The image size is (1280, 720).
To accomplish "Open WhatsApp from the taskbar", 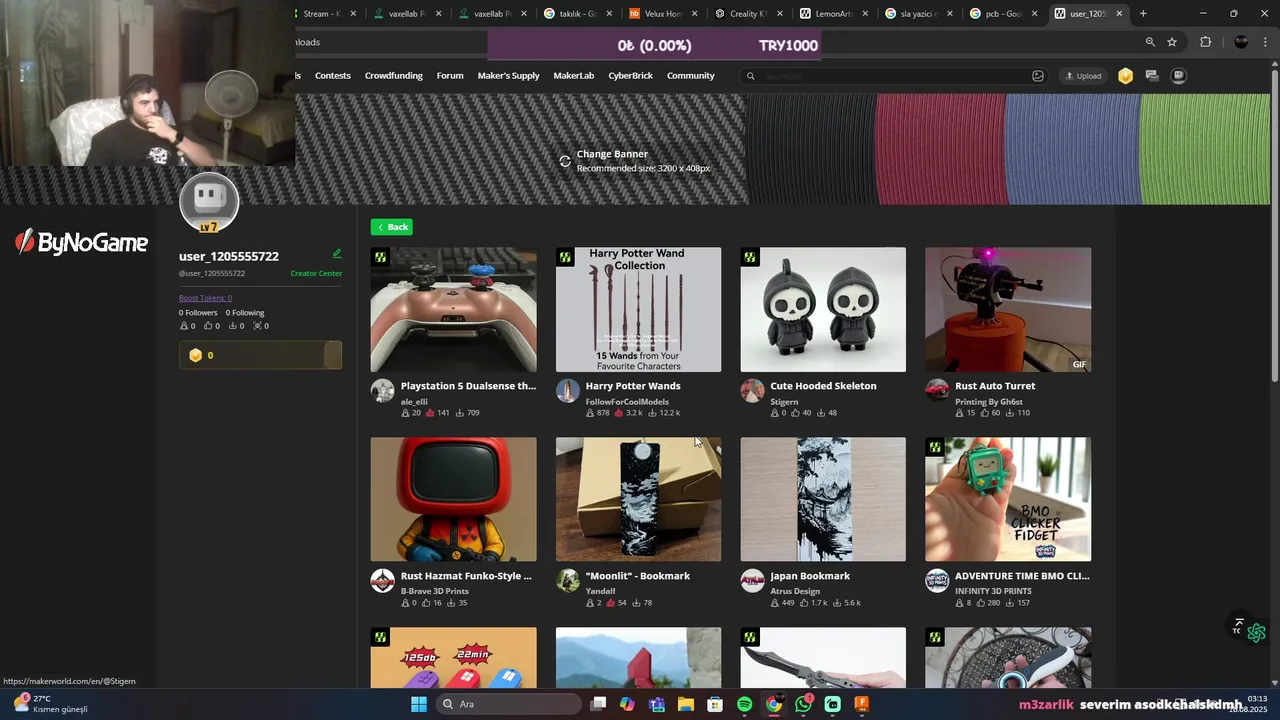I will pos(803,704).
